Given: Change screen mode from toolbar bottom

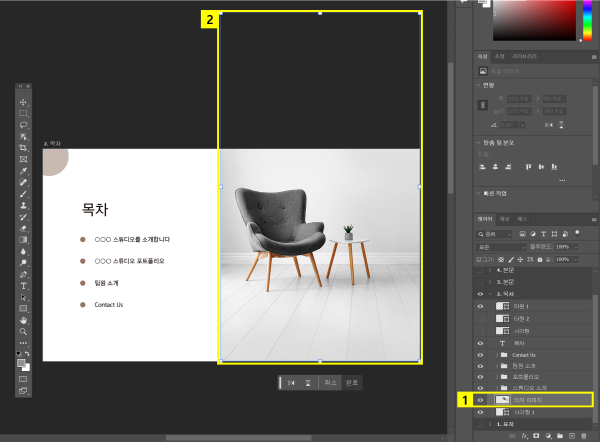Looking at the screenshot, I should (x=23, y=391).
